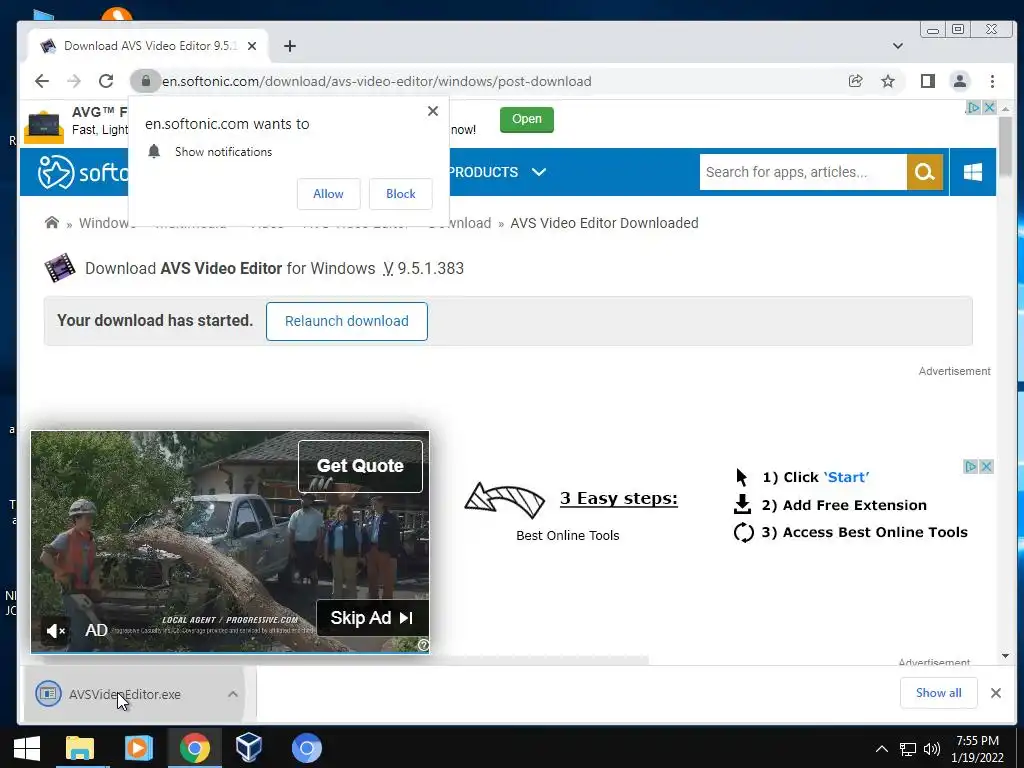Click Get Quote in video ad
The height and width of the screenshot is (768, 1024).
point(360,466)
